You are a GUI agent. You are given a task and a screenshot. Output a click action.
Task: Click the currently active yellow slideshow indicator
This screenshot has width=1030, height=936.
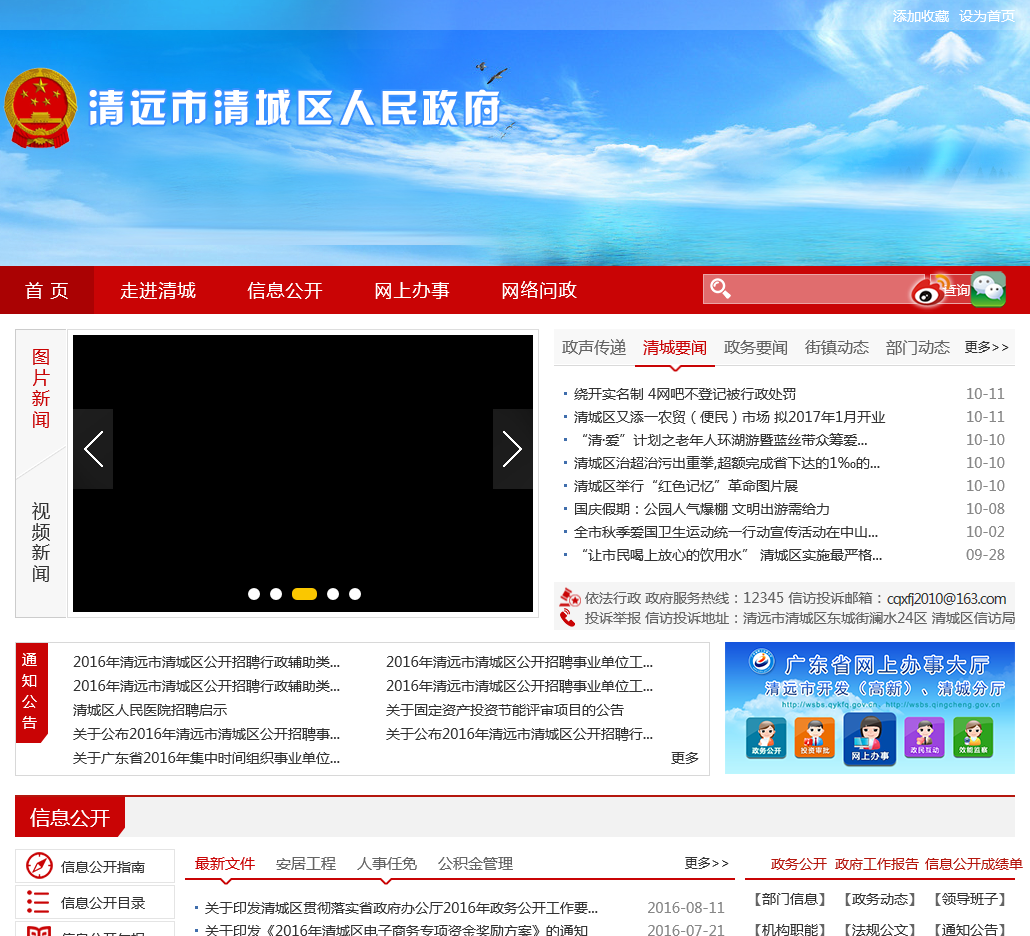pyautogui.click(x=304, y=594)
